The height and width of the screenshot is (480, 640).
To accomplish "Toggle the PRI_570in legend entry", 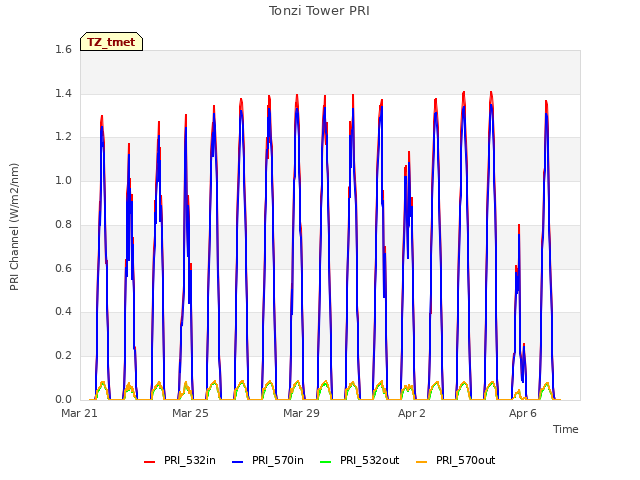I will point(268,460).
